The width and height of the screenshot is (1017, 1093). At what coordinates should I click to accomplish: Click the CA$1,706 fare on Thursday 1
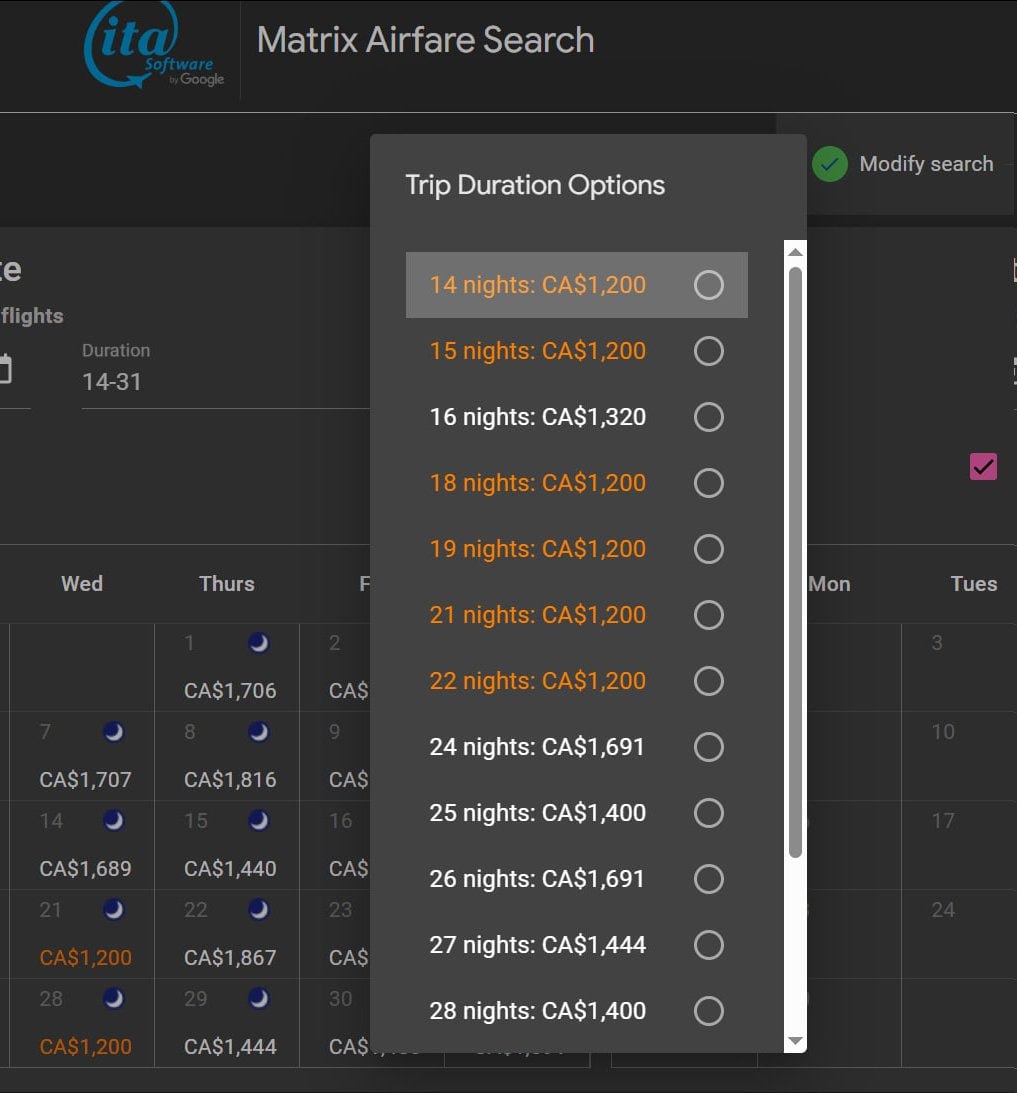230,691
